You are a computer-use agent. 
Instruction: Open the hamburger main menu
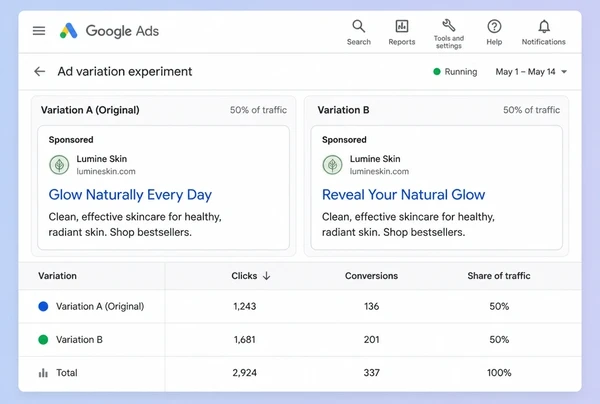point(39,31)
